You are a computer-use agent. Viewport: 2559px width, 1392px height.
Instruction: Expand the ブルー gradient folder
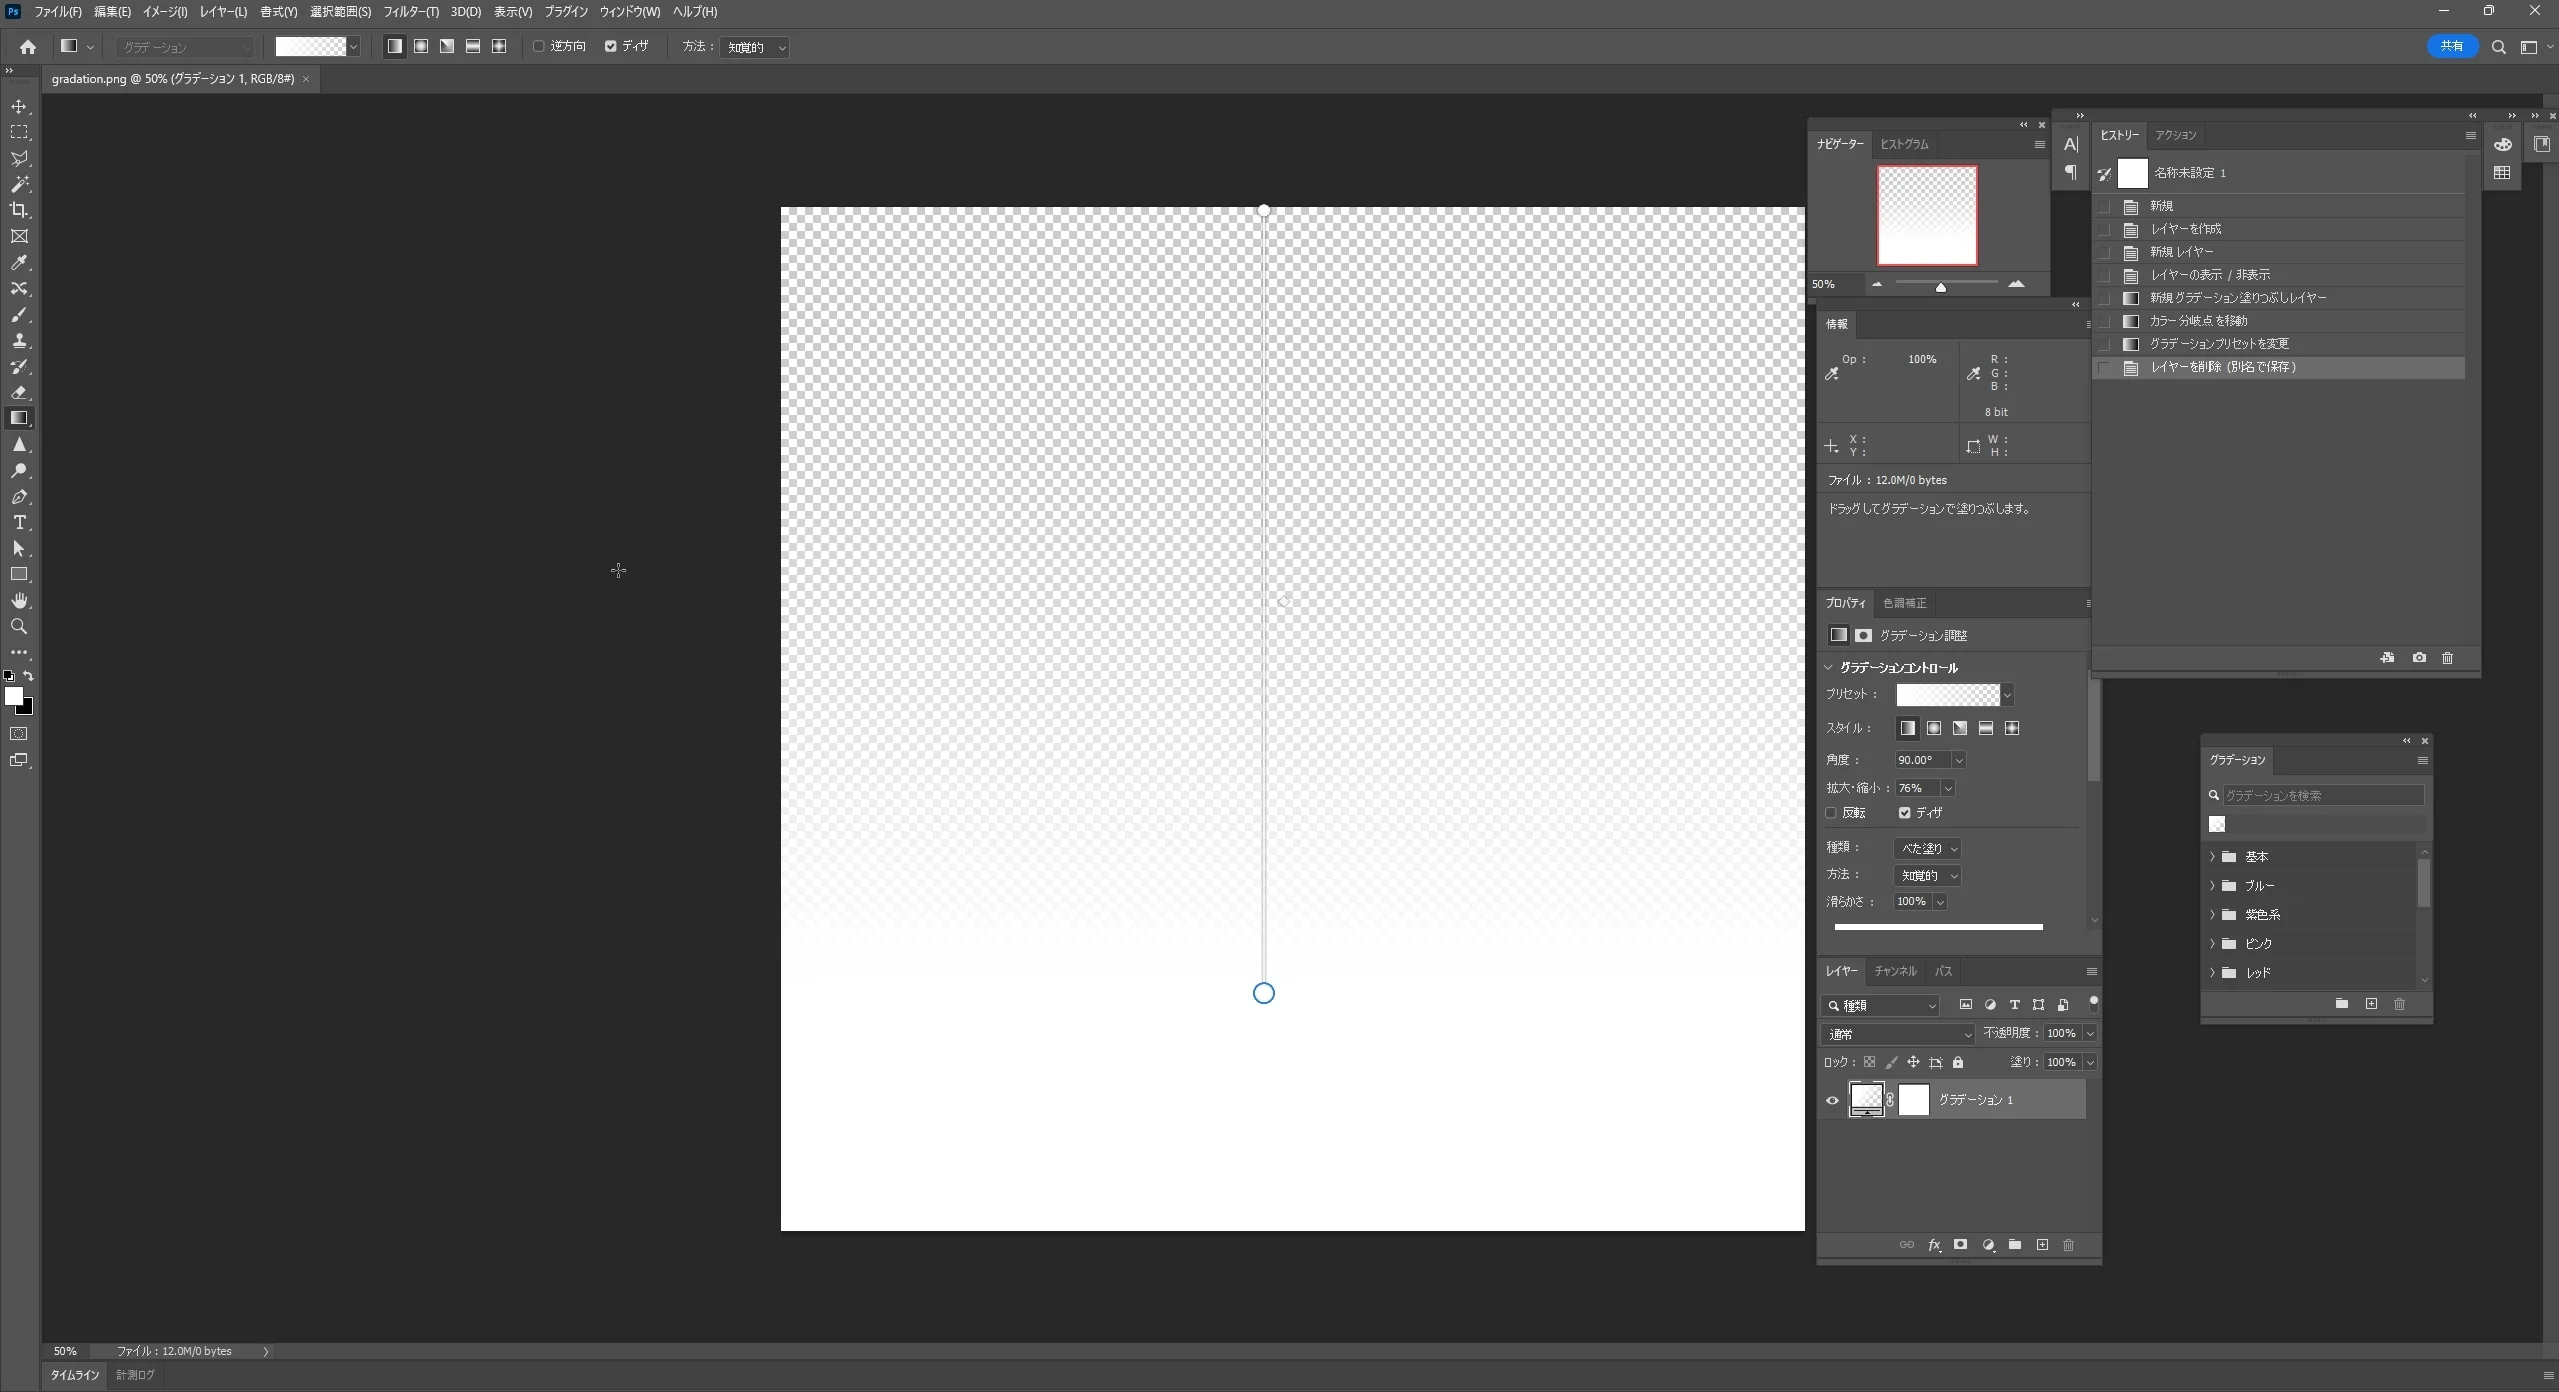point(2213,886)
